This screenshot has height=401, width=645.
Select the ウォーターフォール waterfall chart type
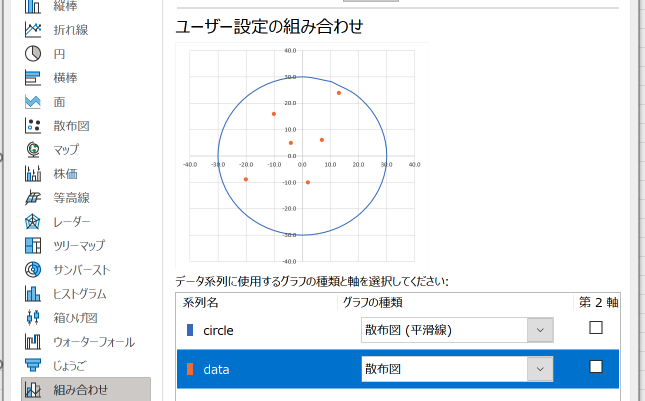(94, 342)
